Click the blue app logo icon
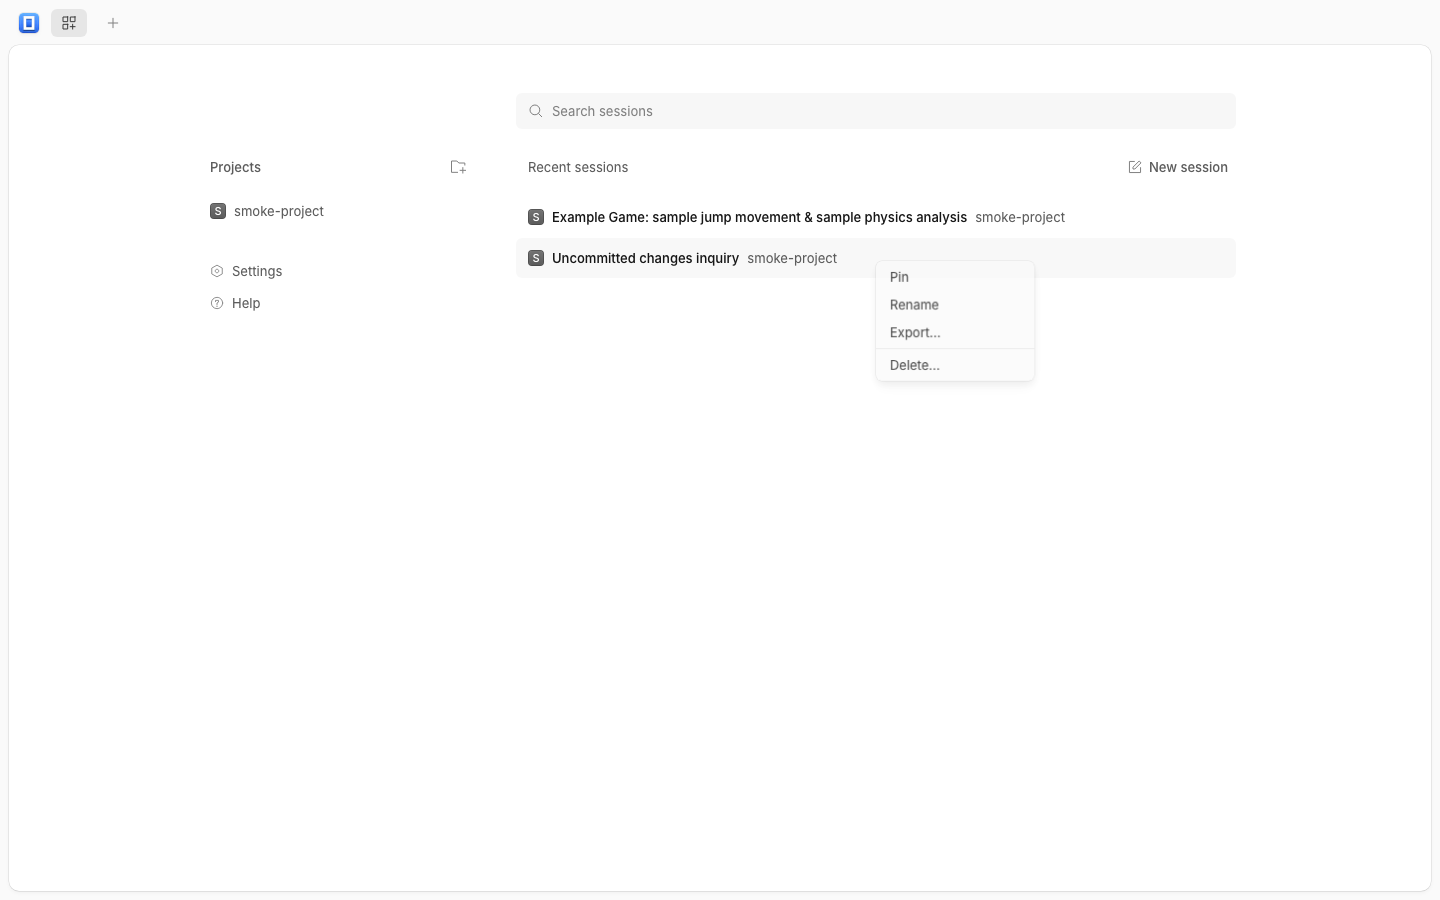Viewport: 1440px width, 900px height. coord(29,23)
